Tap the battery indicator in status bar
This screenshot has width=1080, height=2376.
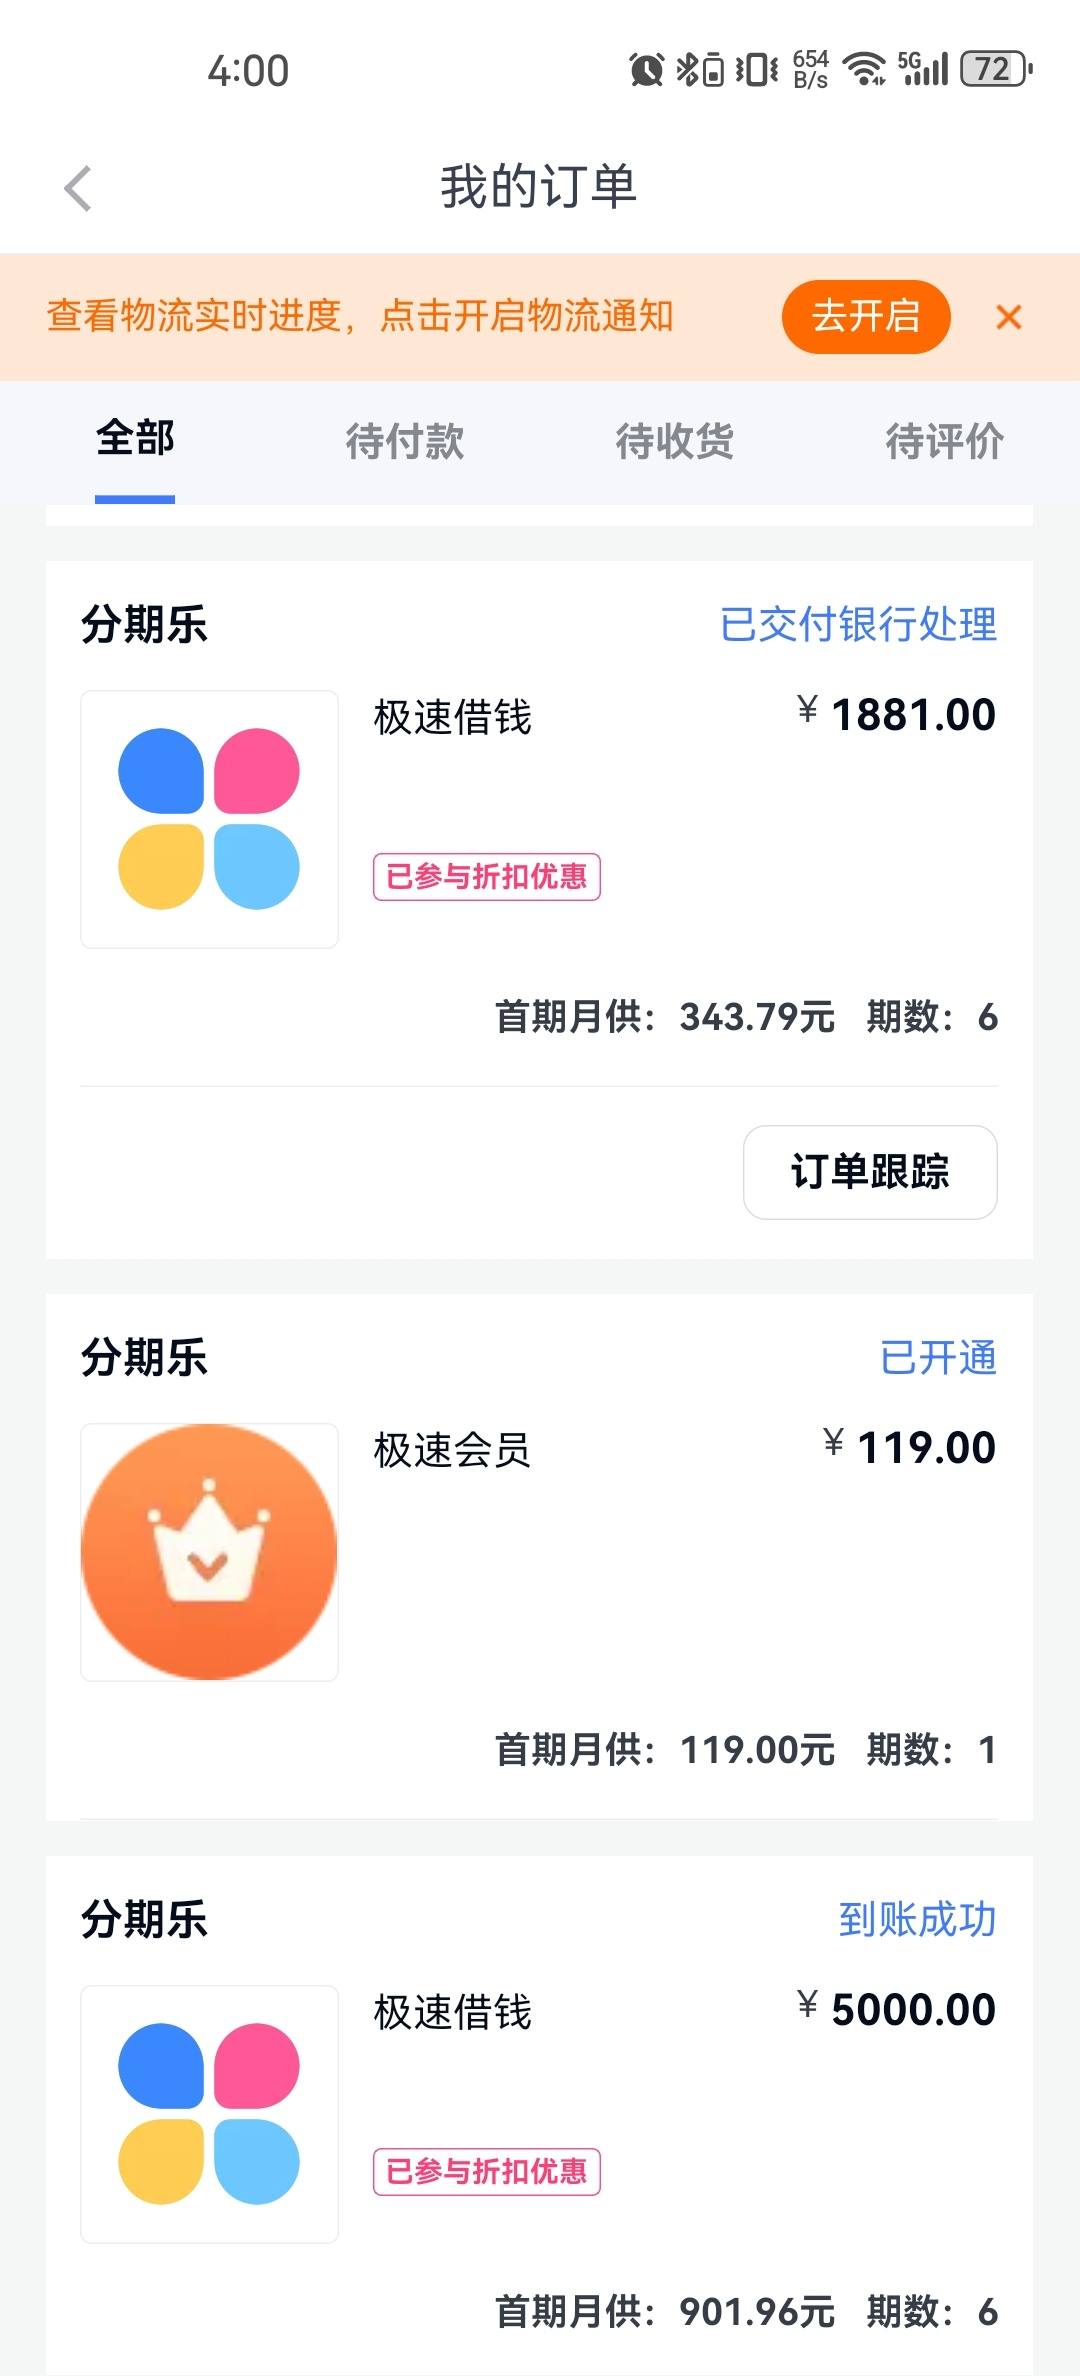click(x=996, y=69)
